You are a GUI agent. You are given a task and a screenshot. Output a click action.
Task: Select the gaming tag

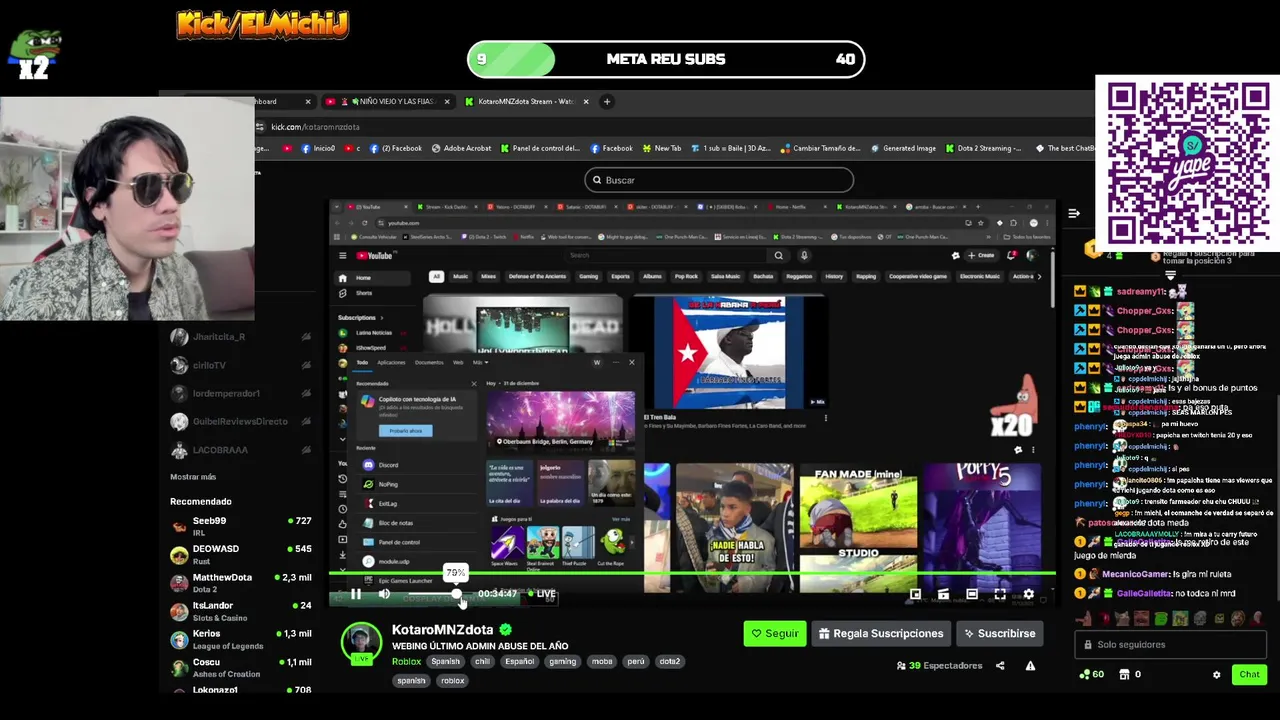click(x=562, y=661)
